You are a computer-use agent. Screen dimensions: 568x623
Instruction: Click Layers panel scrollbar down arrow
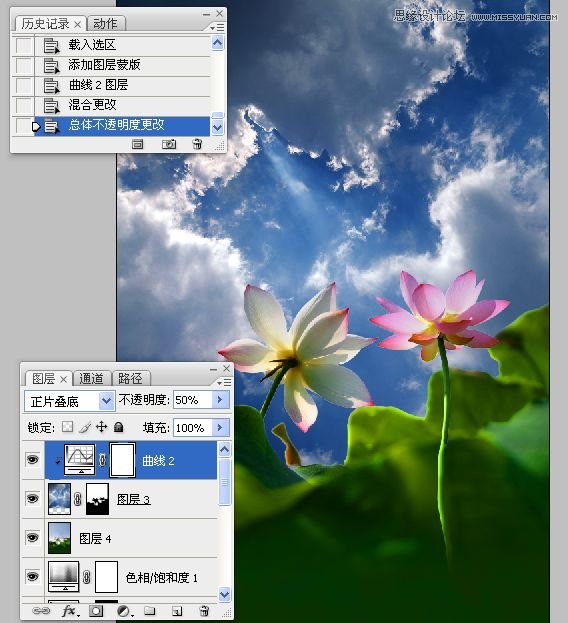pos(224,594)
